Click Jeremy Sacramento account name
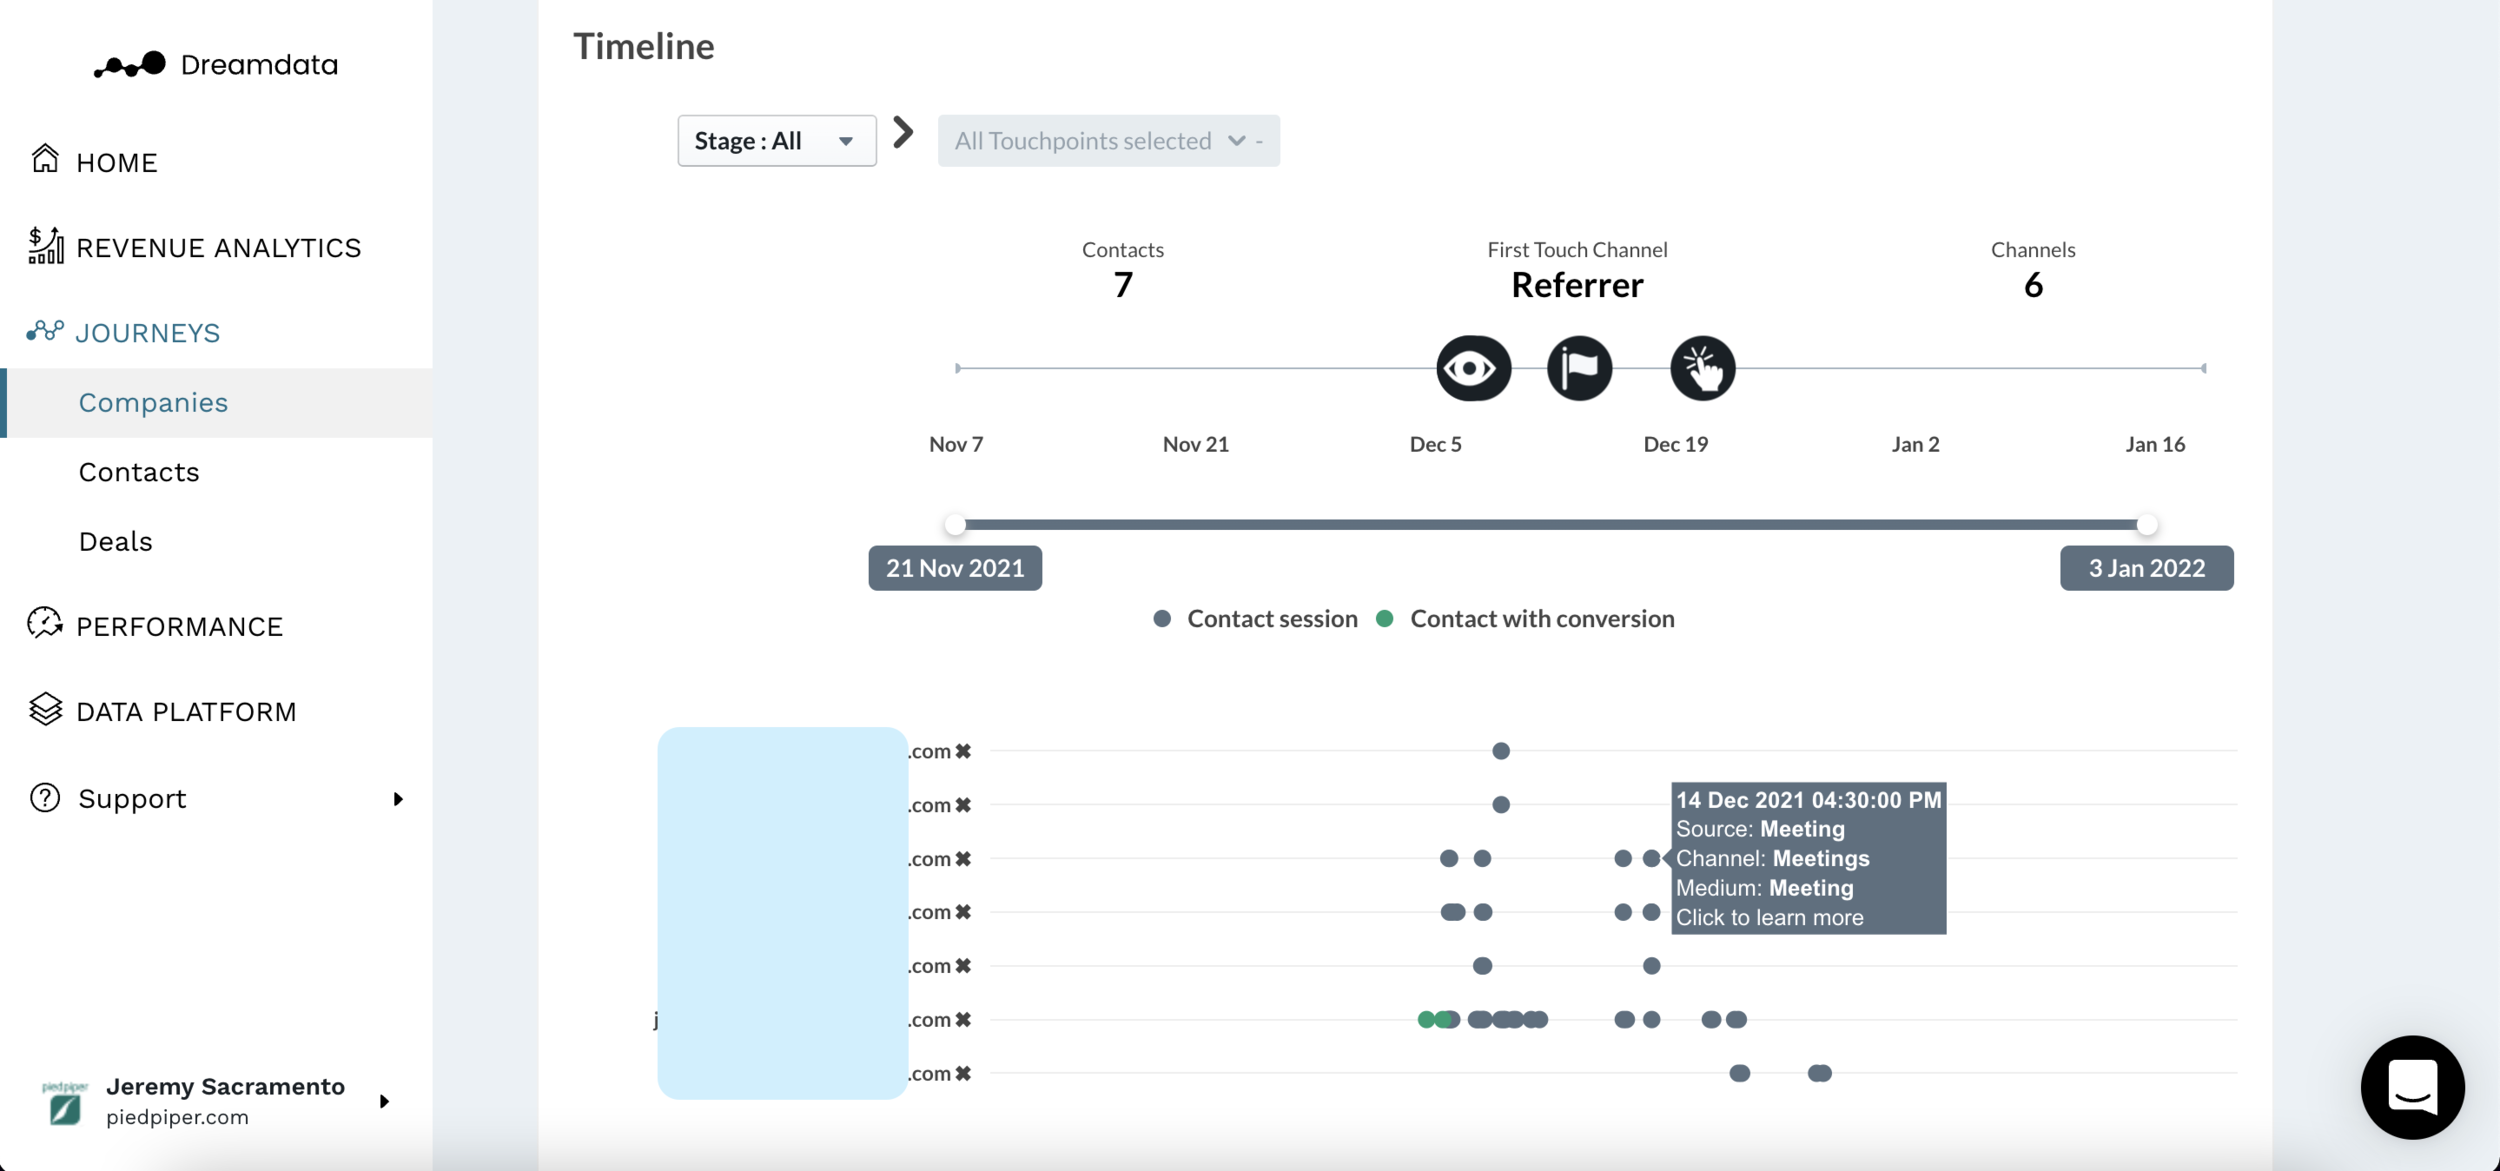 [x=225, y=1086]
